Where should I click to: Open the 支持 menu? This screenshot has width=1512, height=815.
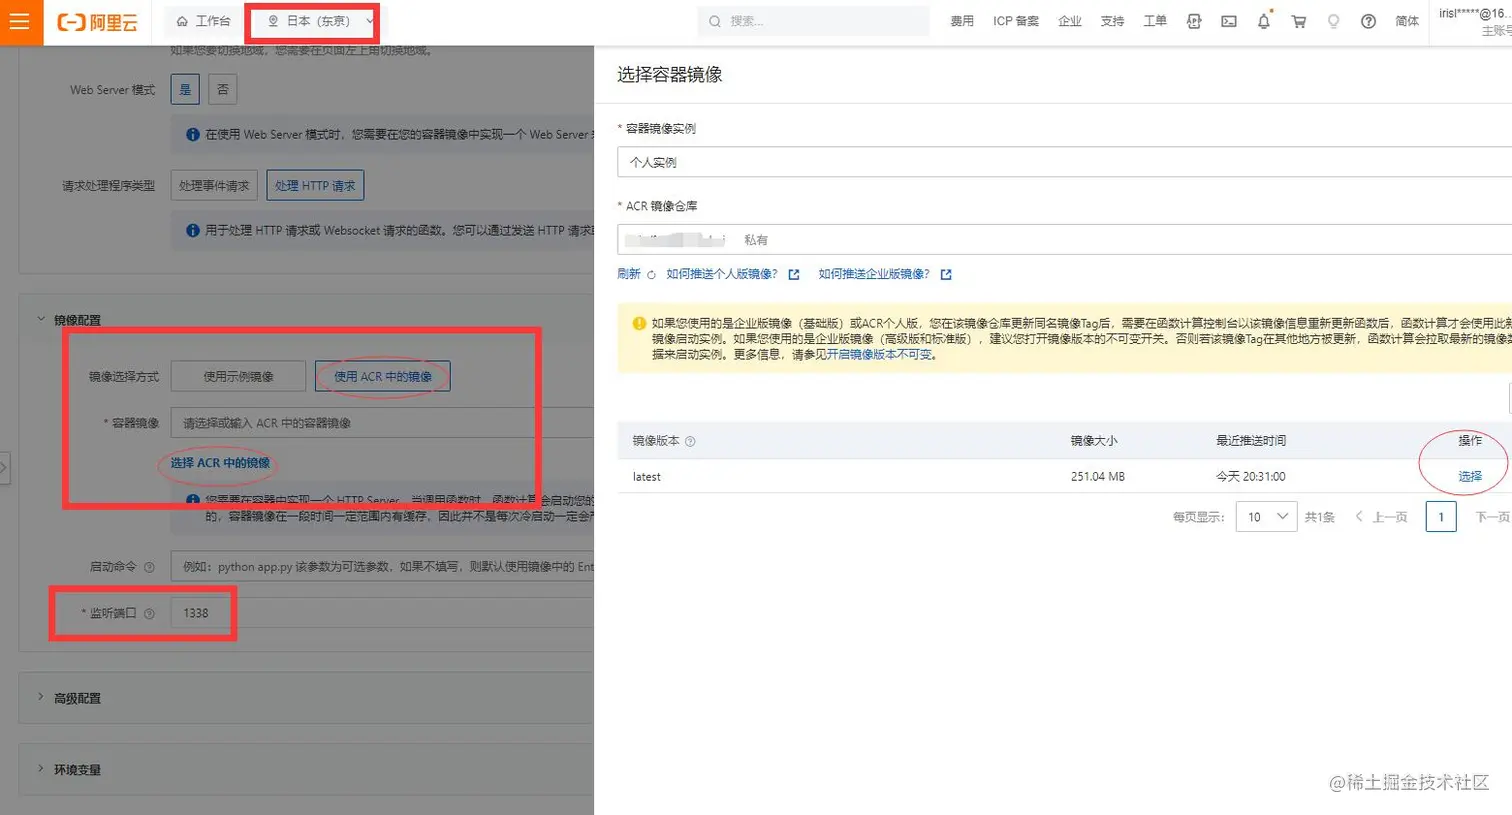coord(1112,21)
